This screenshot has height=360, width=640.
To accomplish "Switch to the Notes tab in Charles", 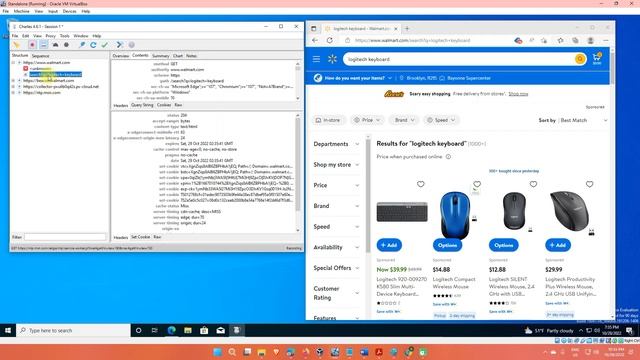I will (191, 56).
